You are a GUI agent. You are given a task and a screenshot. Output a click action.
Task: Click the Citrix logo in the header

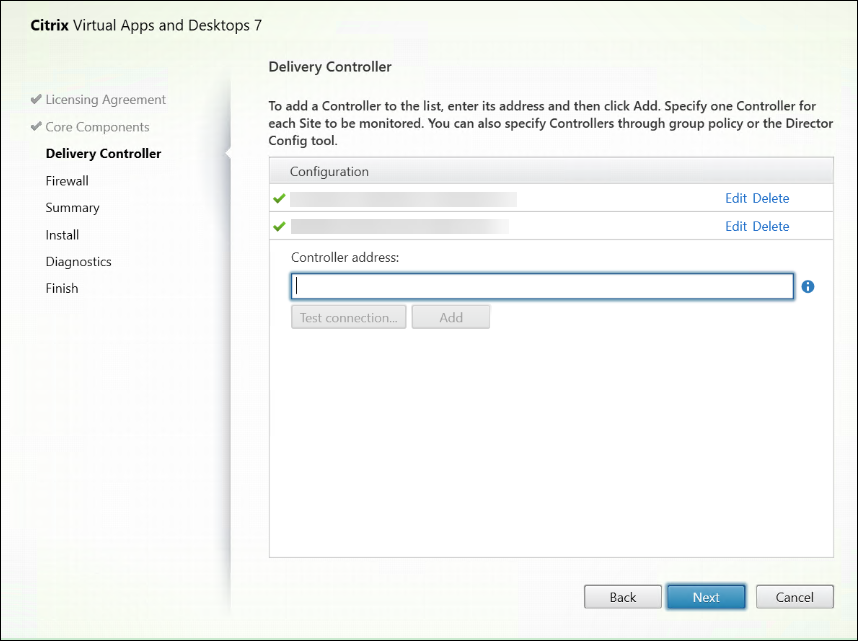pyautogui.click(x=50, y=25)
